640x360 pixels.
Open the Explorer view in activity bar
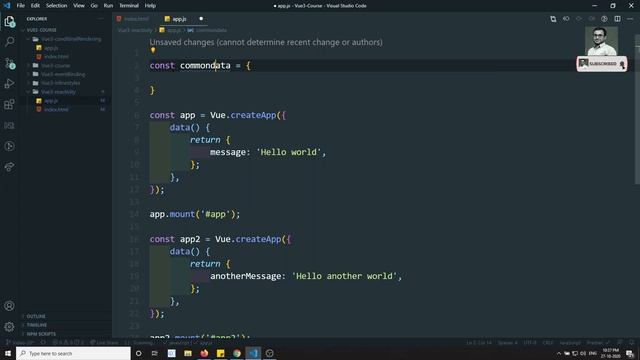(9, 21)
